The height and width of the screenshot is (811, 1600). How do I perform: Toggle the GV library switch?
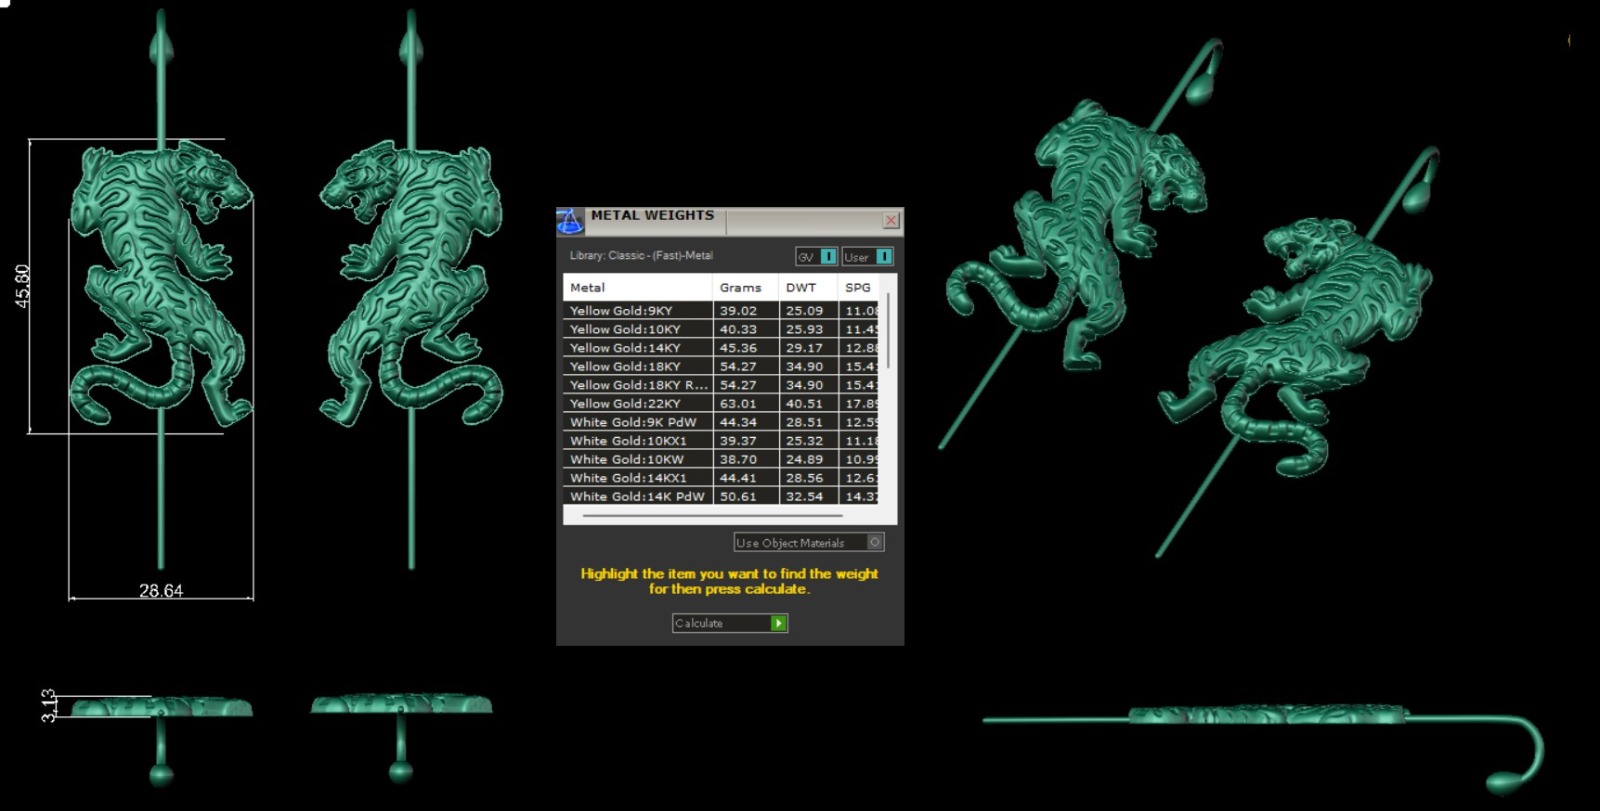[828, 257]
